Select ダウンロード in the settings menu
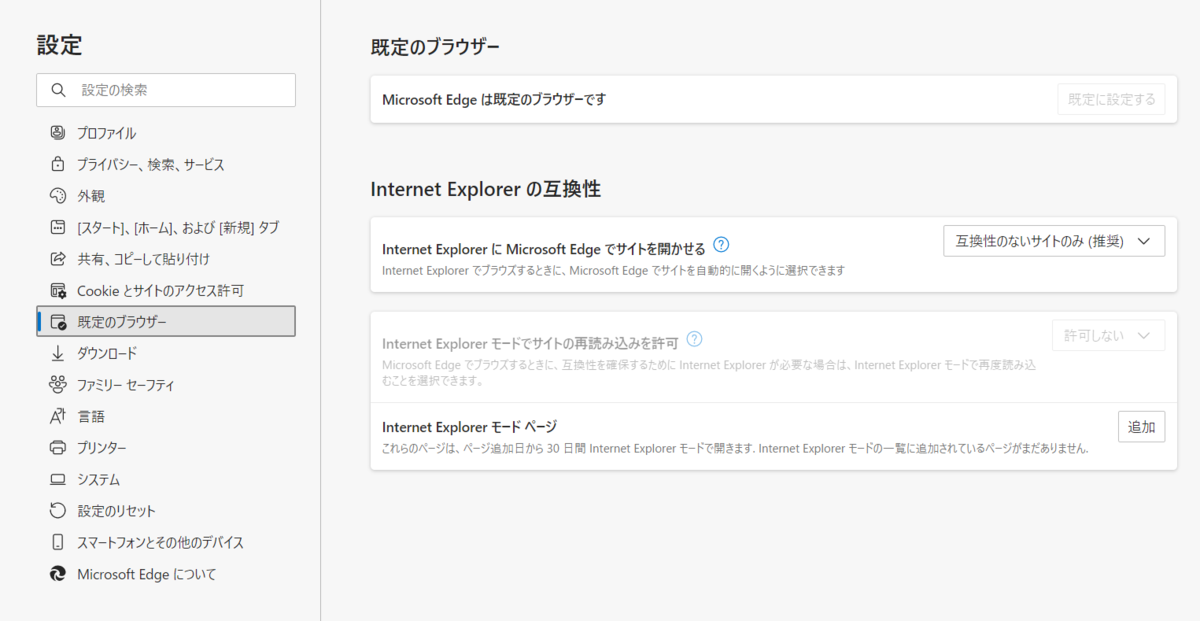This screenshot has width=1200, height=621. point(166,353)
